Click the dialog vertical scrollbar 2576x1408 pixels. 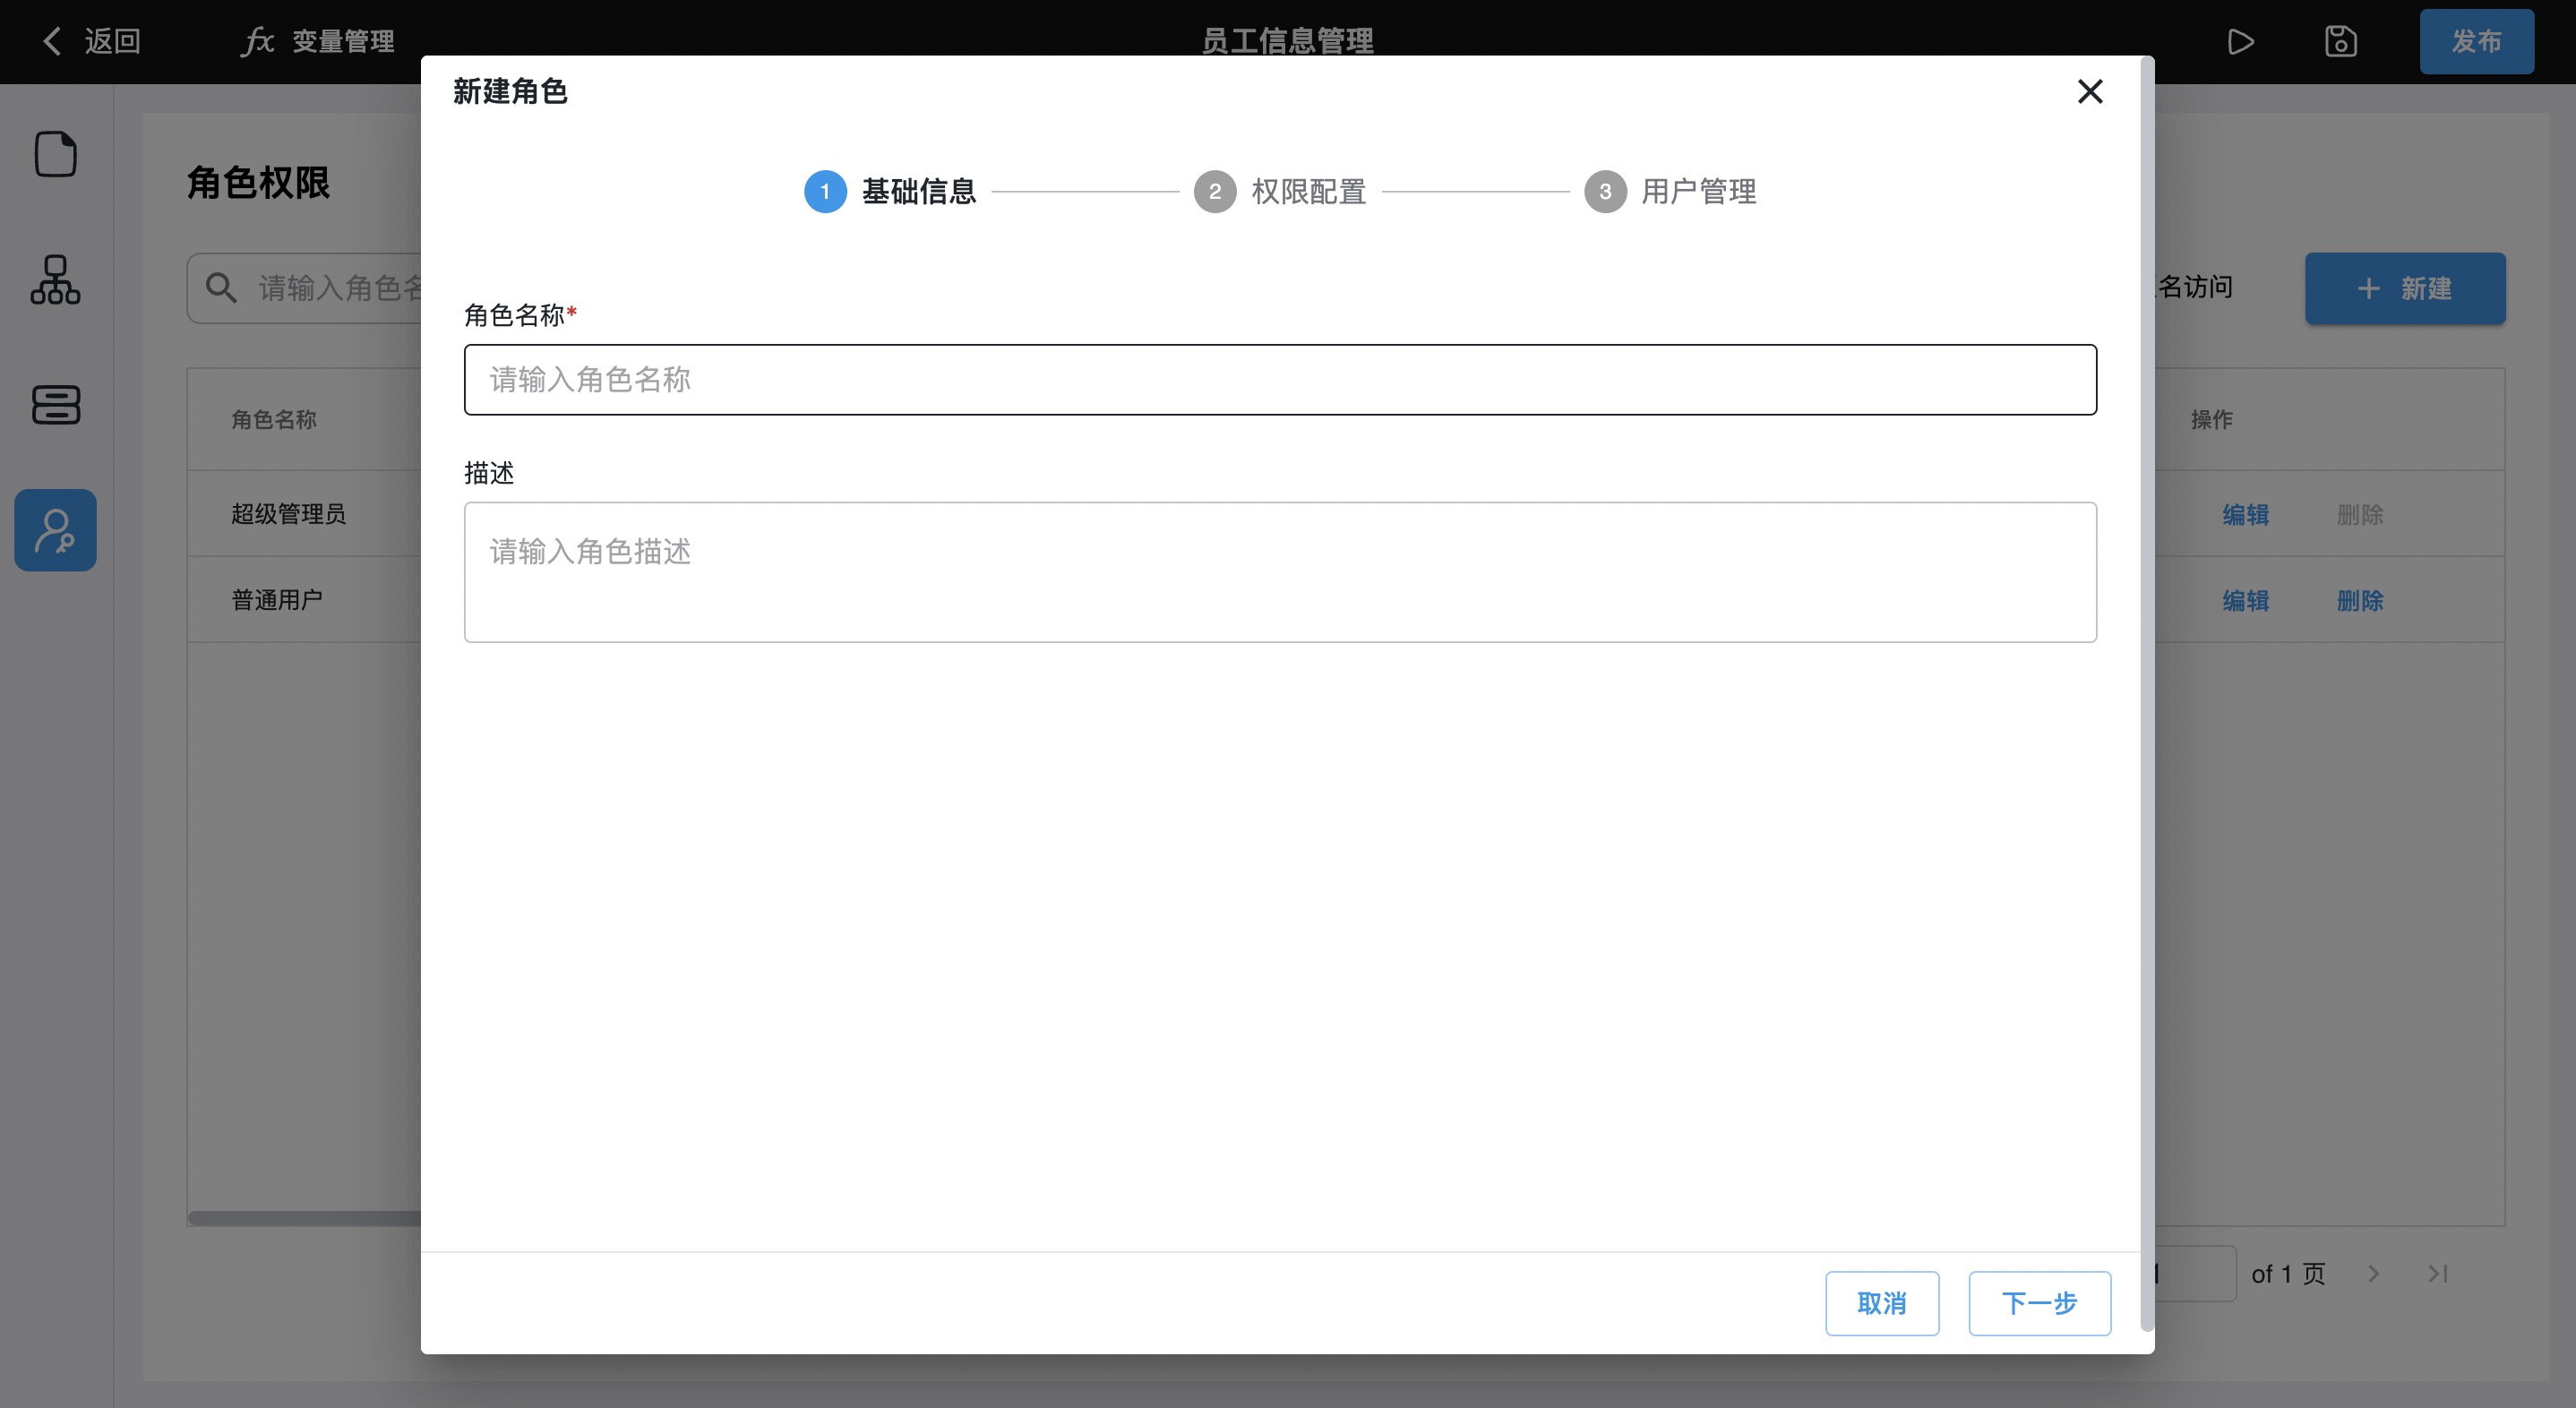2147,694
